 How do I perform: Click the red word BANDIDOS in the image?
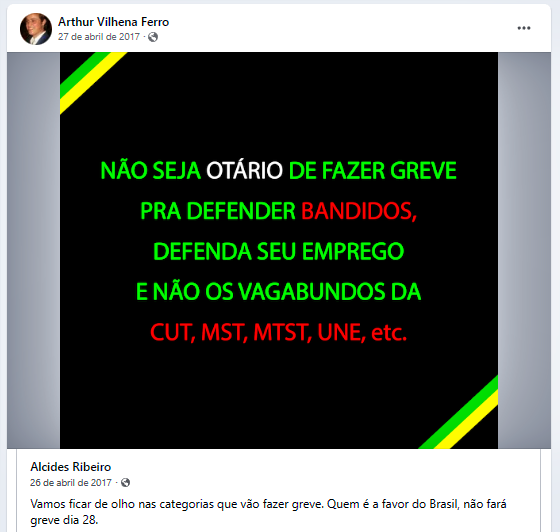point(359,211)
